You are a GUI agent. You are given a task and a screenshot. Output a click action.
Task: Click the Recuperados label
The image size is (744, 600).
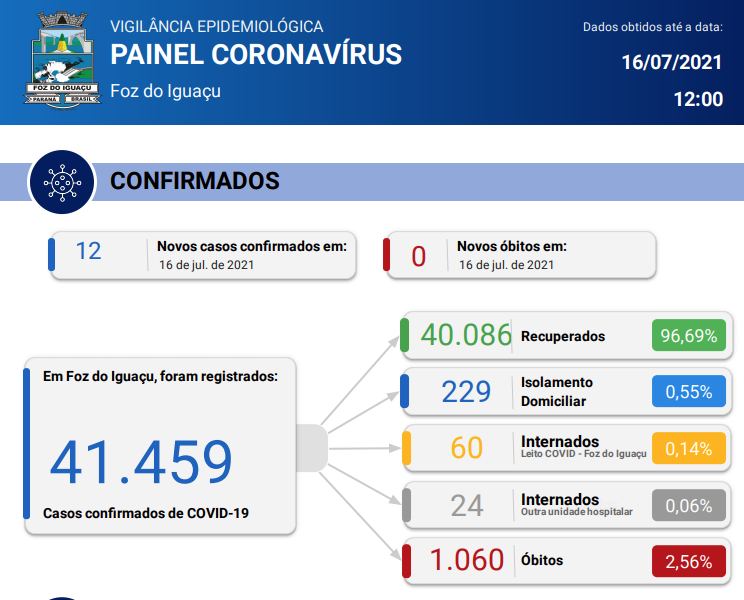(563, 336)
